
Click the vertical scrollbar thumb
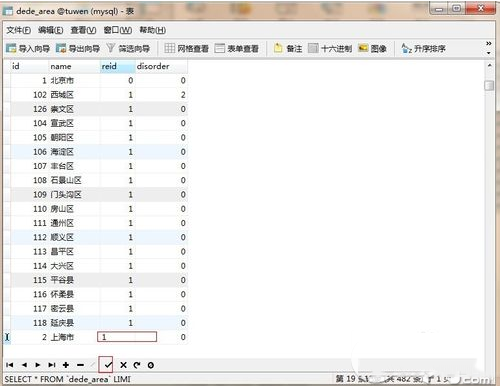point(489,85)
